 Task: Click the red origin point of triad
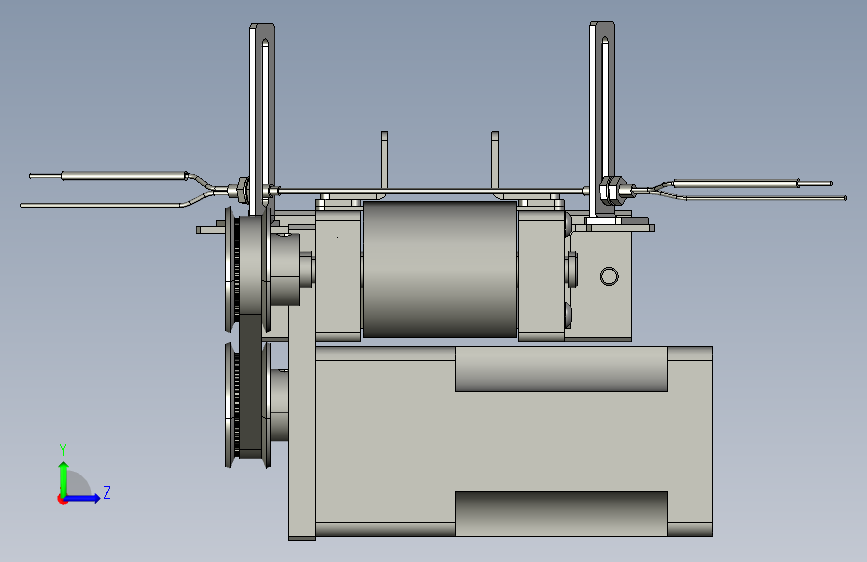[62, 499]
